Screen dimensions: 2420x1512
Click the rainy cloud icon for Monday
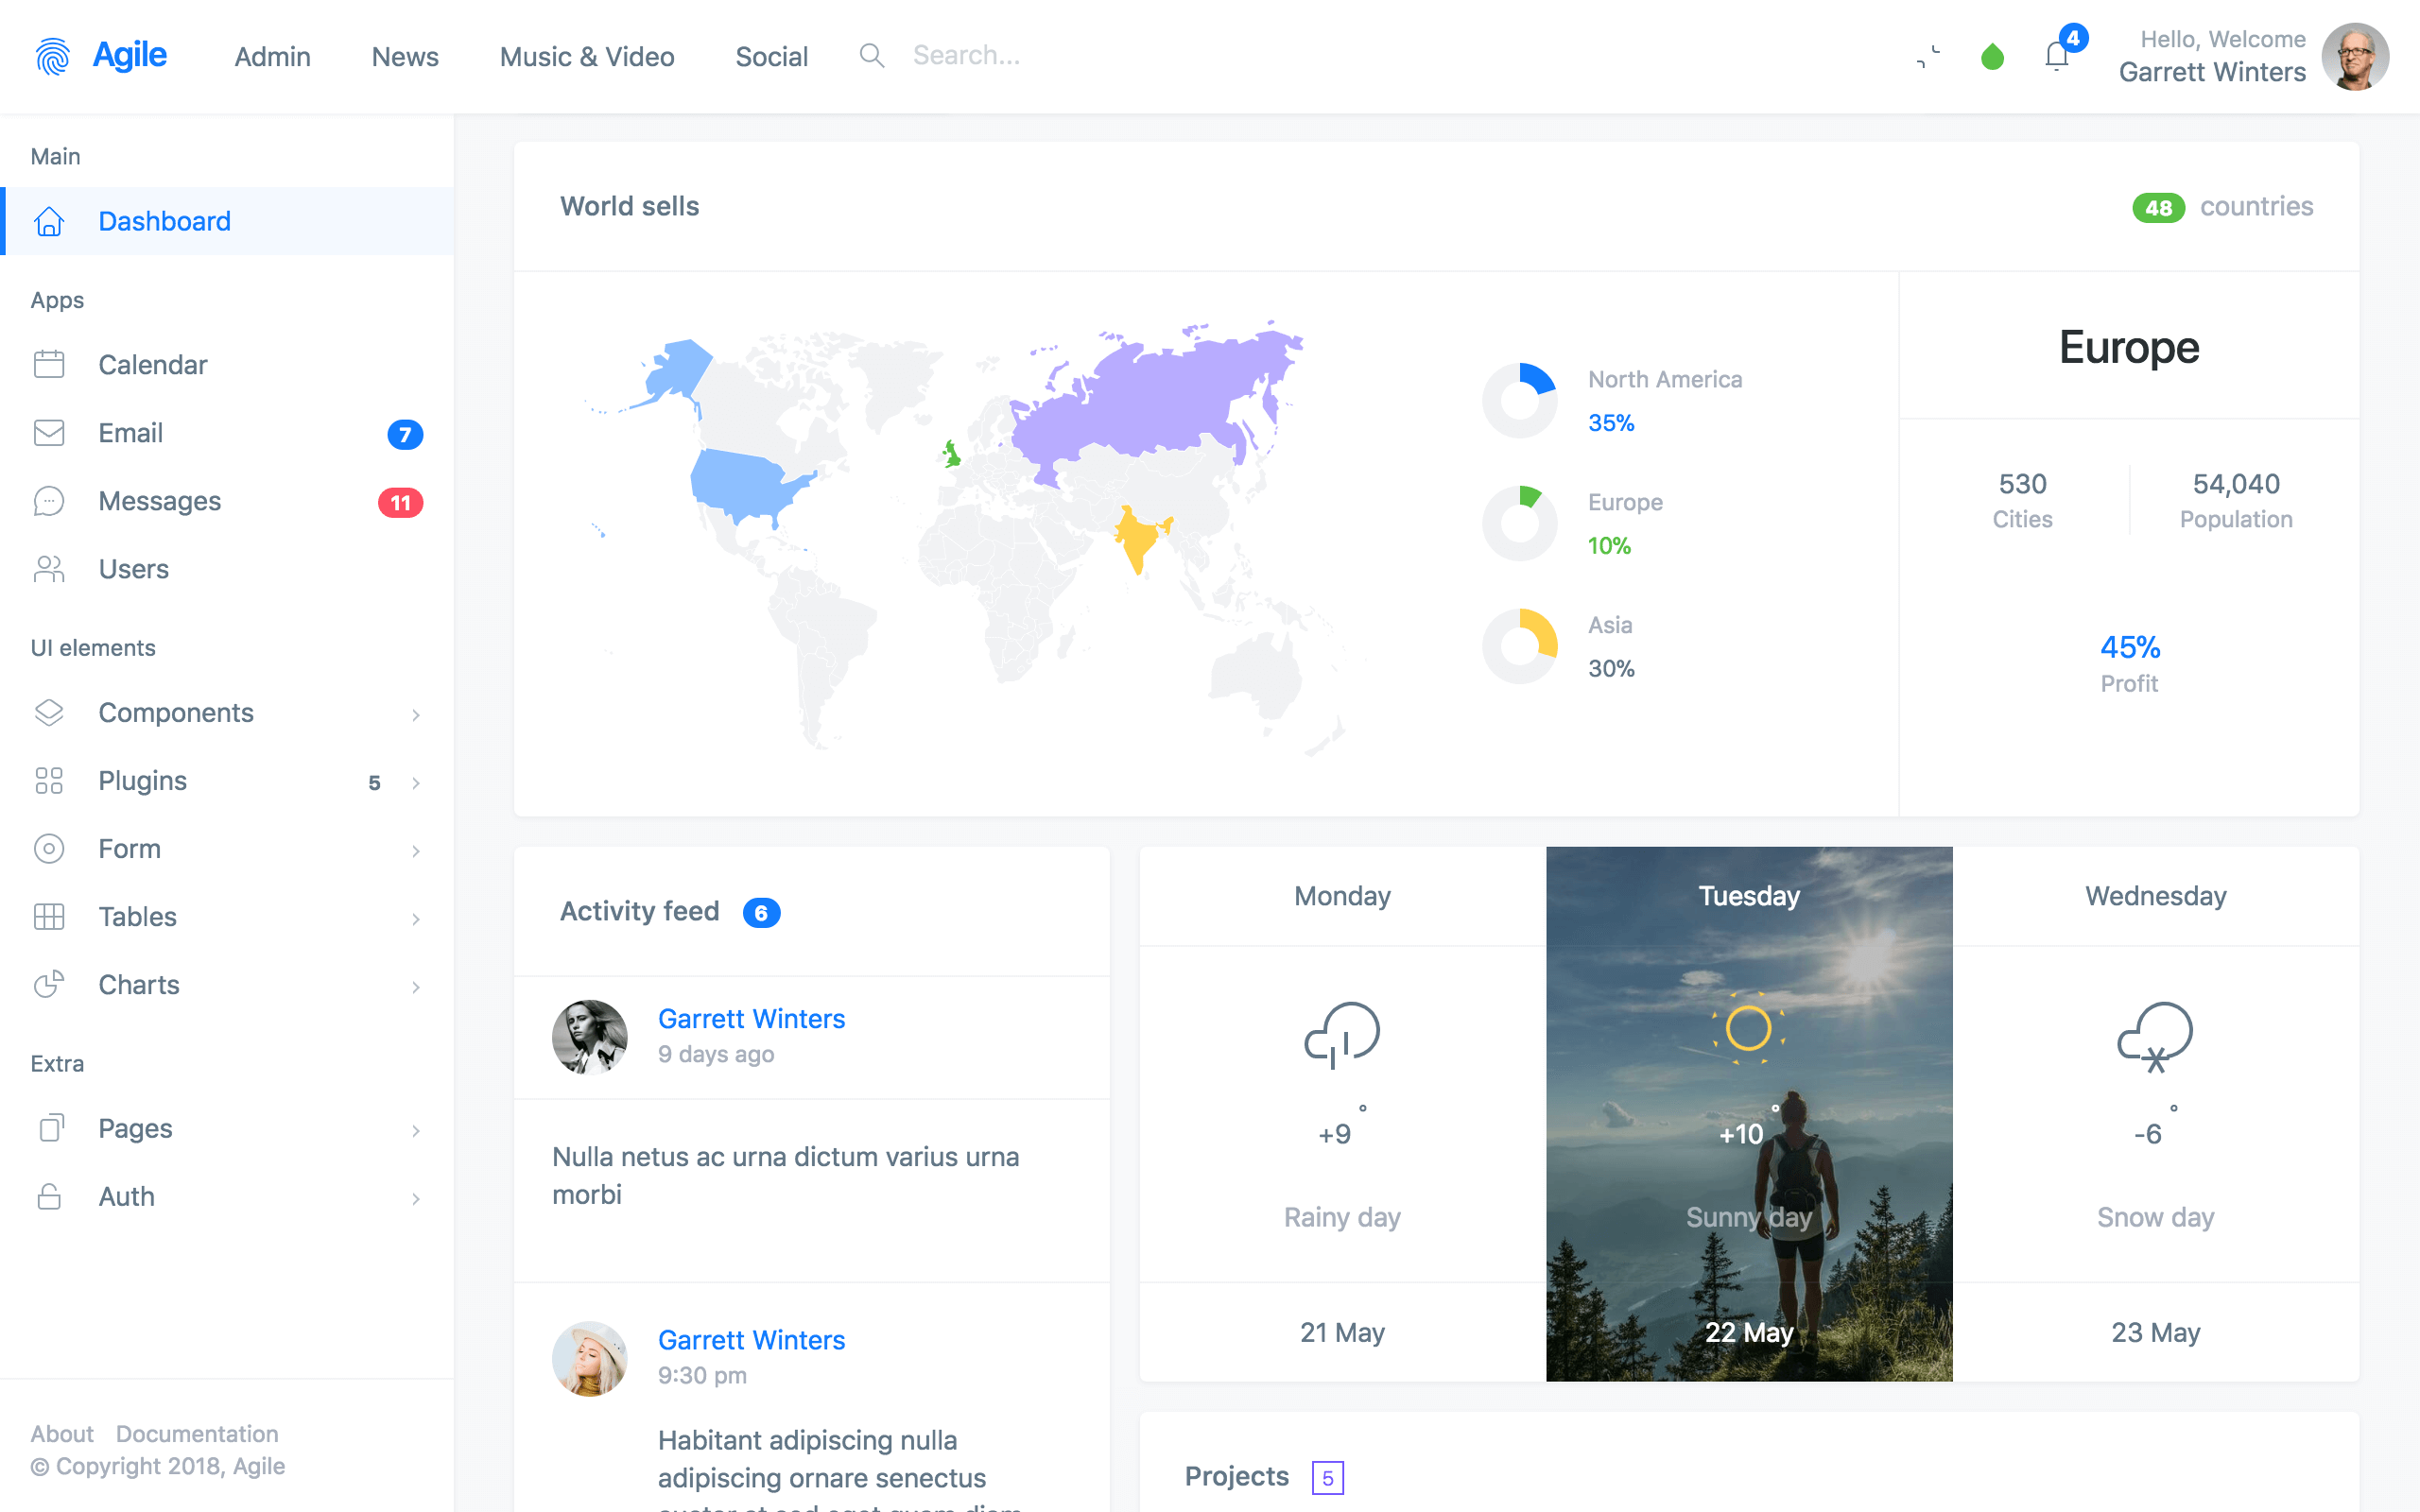[1342, 1035]
